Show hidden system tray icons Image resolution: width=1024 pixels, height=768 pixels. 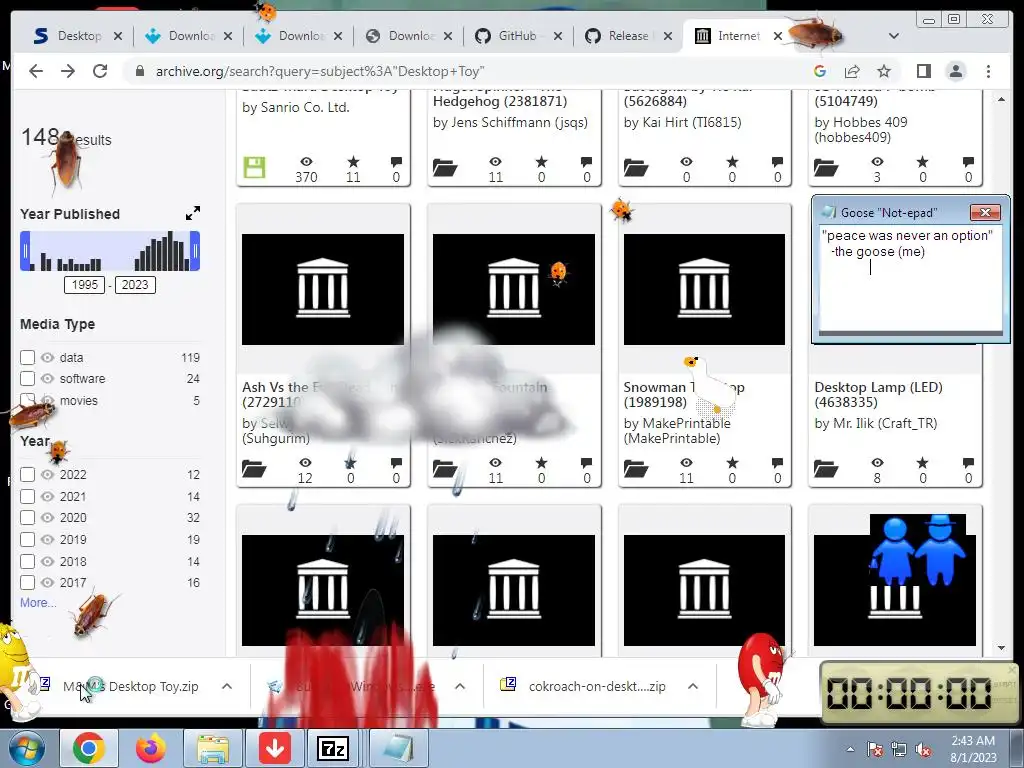[x=850, y=749]
